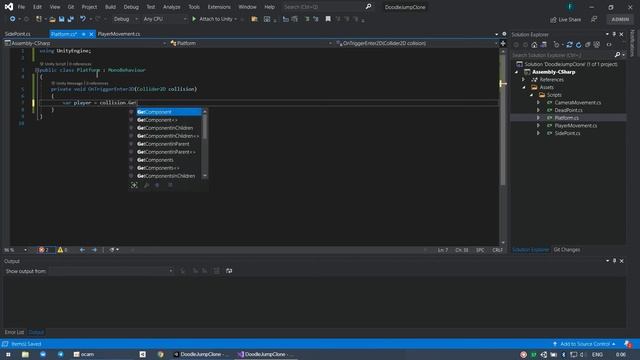Switch to the Git Changes tab
The image size is (640, 360).
coord(567,250)
